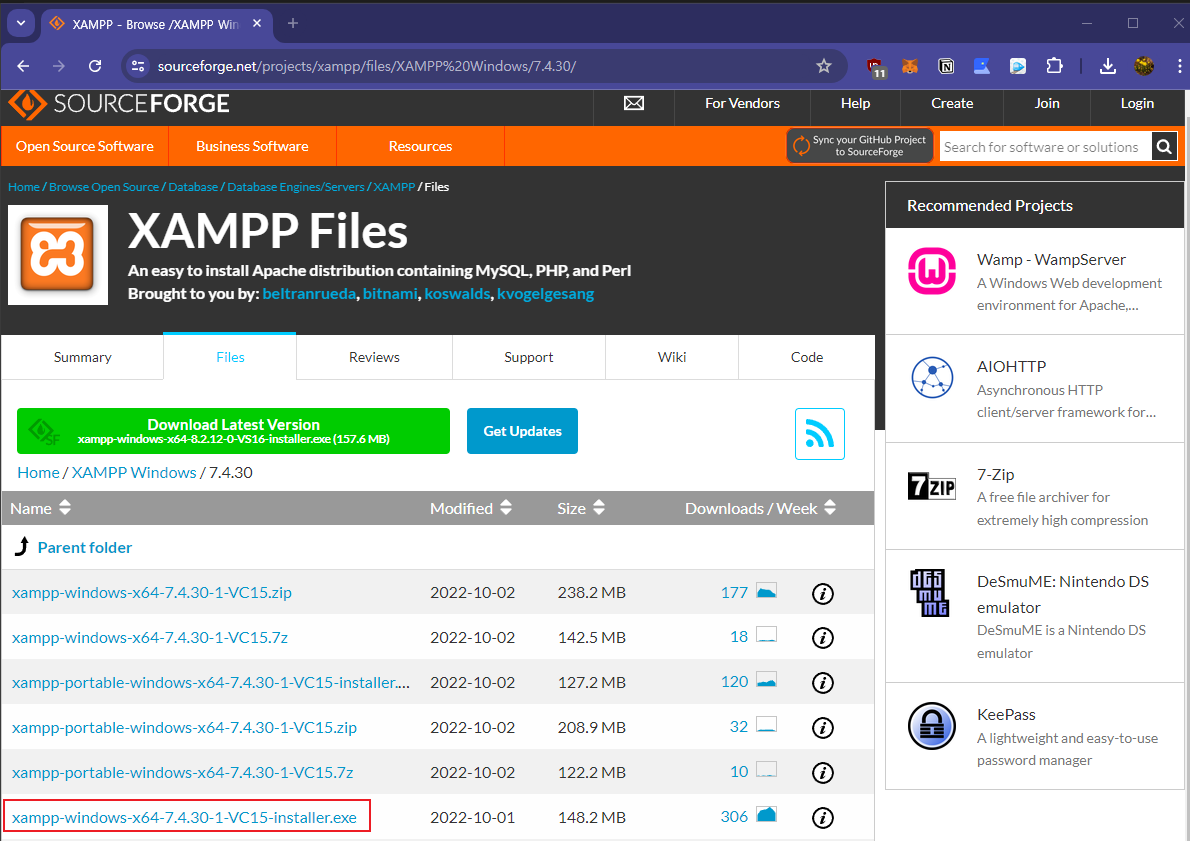The image size is (1190, 841).
Task: Sort files by Modified column arrows
Action: pos(505,508)
